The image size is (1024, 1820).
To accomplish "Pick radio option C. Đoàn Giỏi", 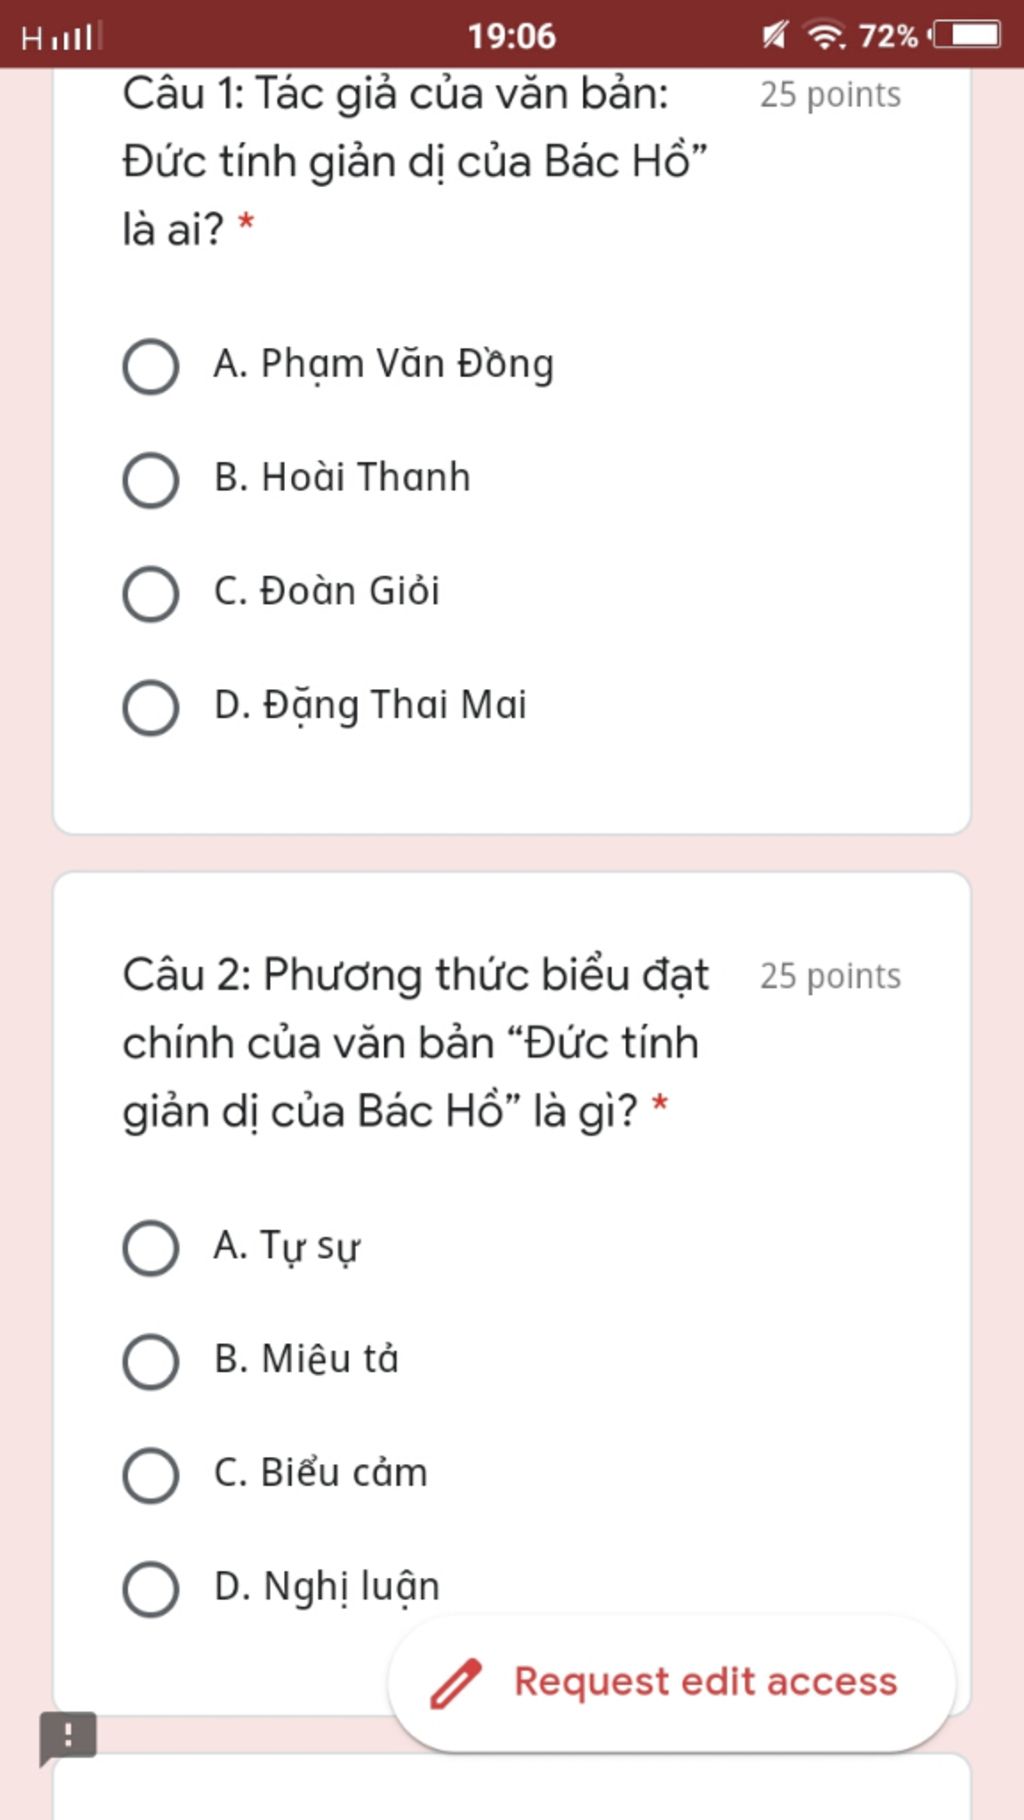I will click(x=151, y=593).
